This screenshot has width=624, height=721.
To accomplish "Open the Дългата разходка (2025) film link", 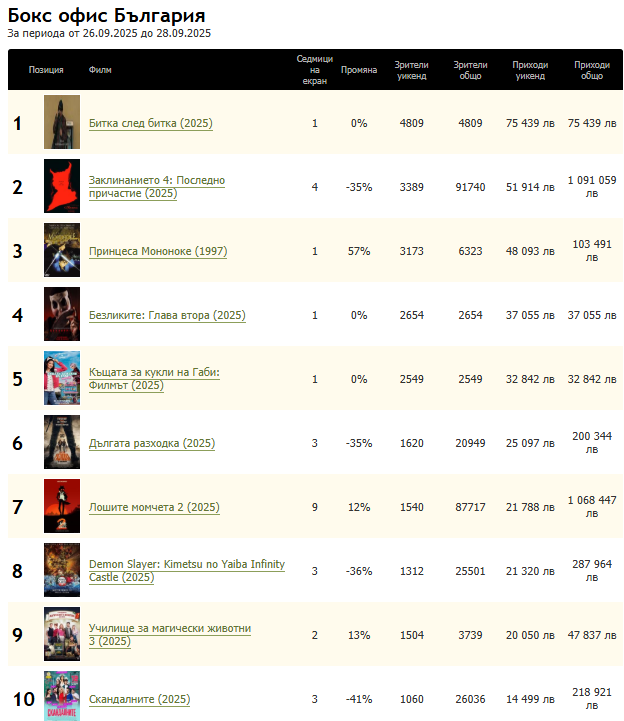I will pyautogui.click(x=151, y=444).
